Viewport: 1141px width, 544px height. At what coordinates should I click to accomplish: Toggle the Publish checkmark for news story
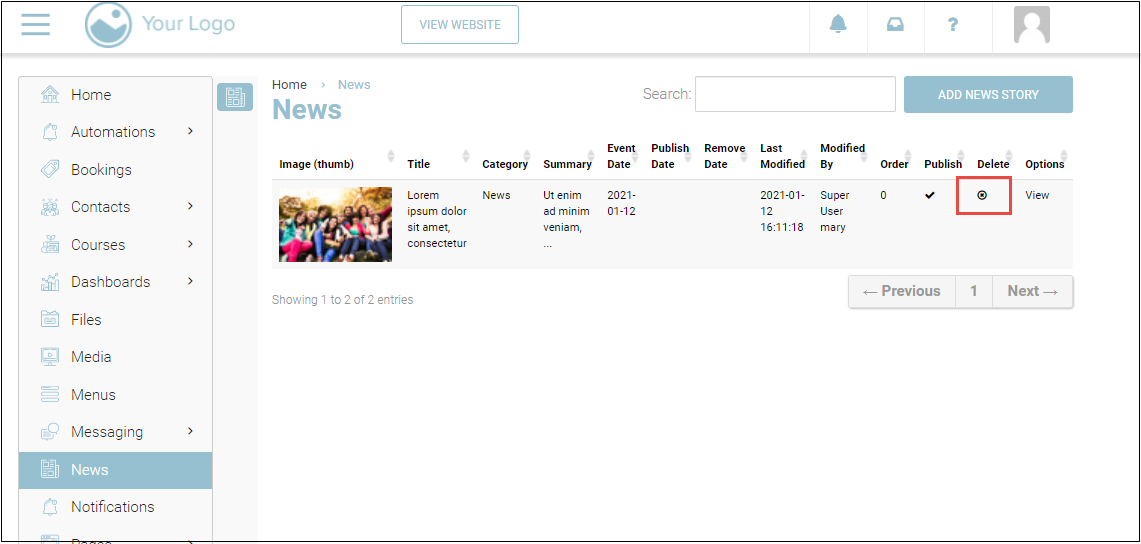930,196
